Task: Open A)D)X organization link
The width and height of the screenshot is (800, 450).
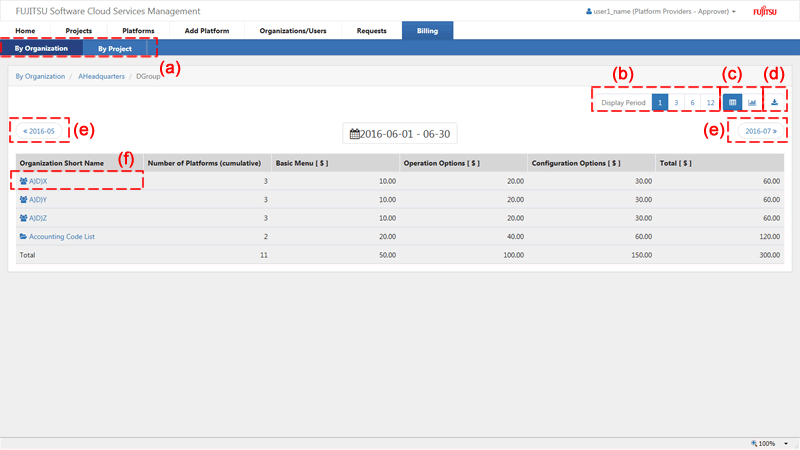Action: point(38,181)
